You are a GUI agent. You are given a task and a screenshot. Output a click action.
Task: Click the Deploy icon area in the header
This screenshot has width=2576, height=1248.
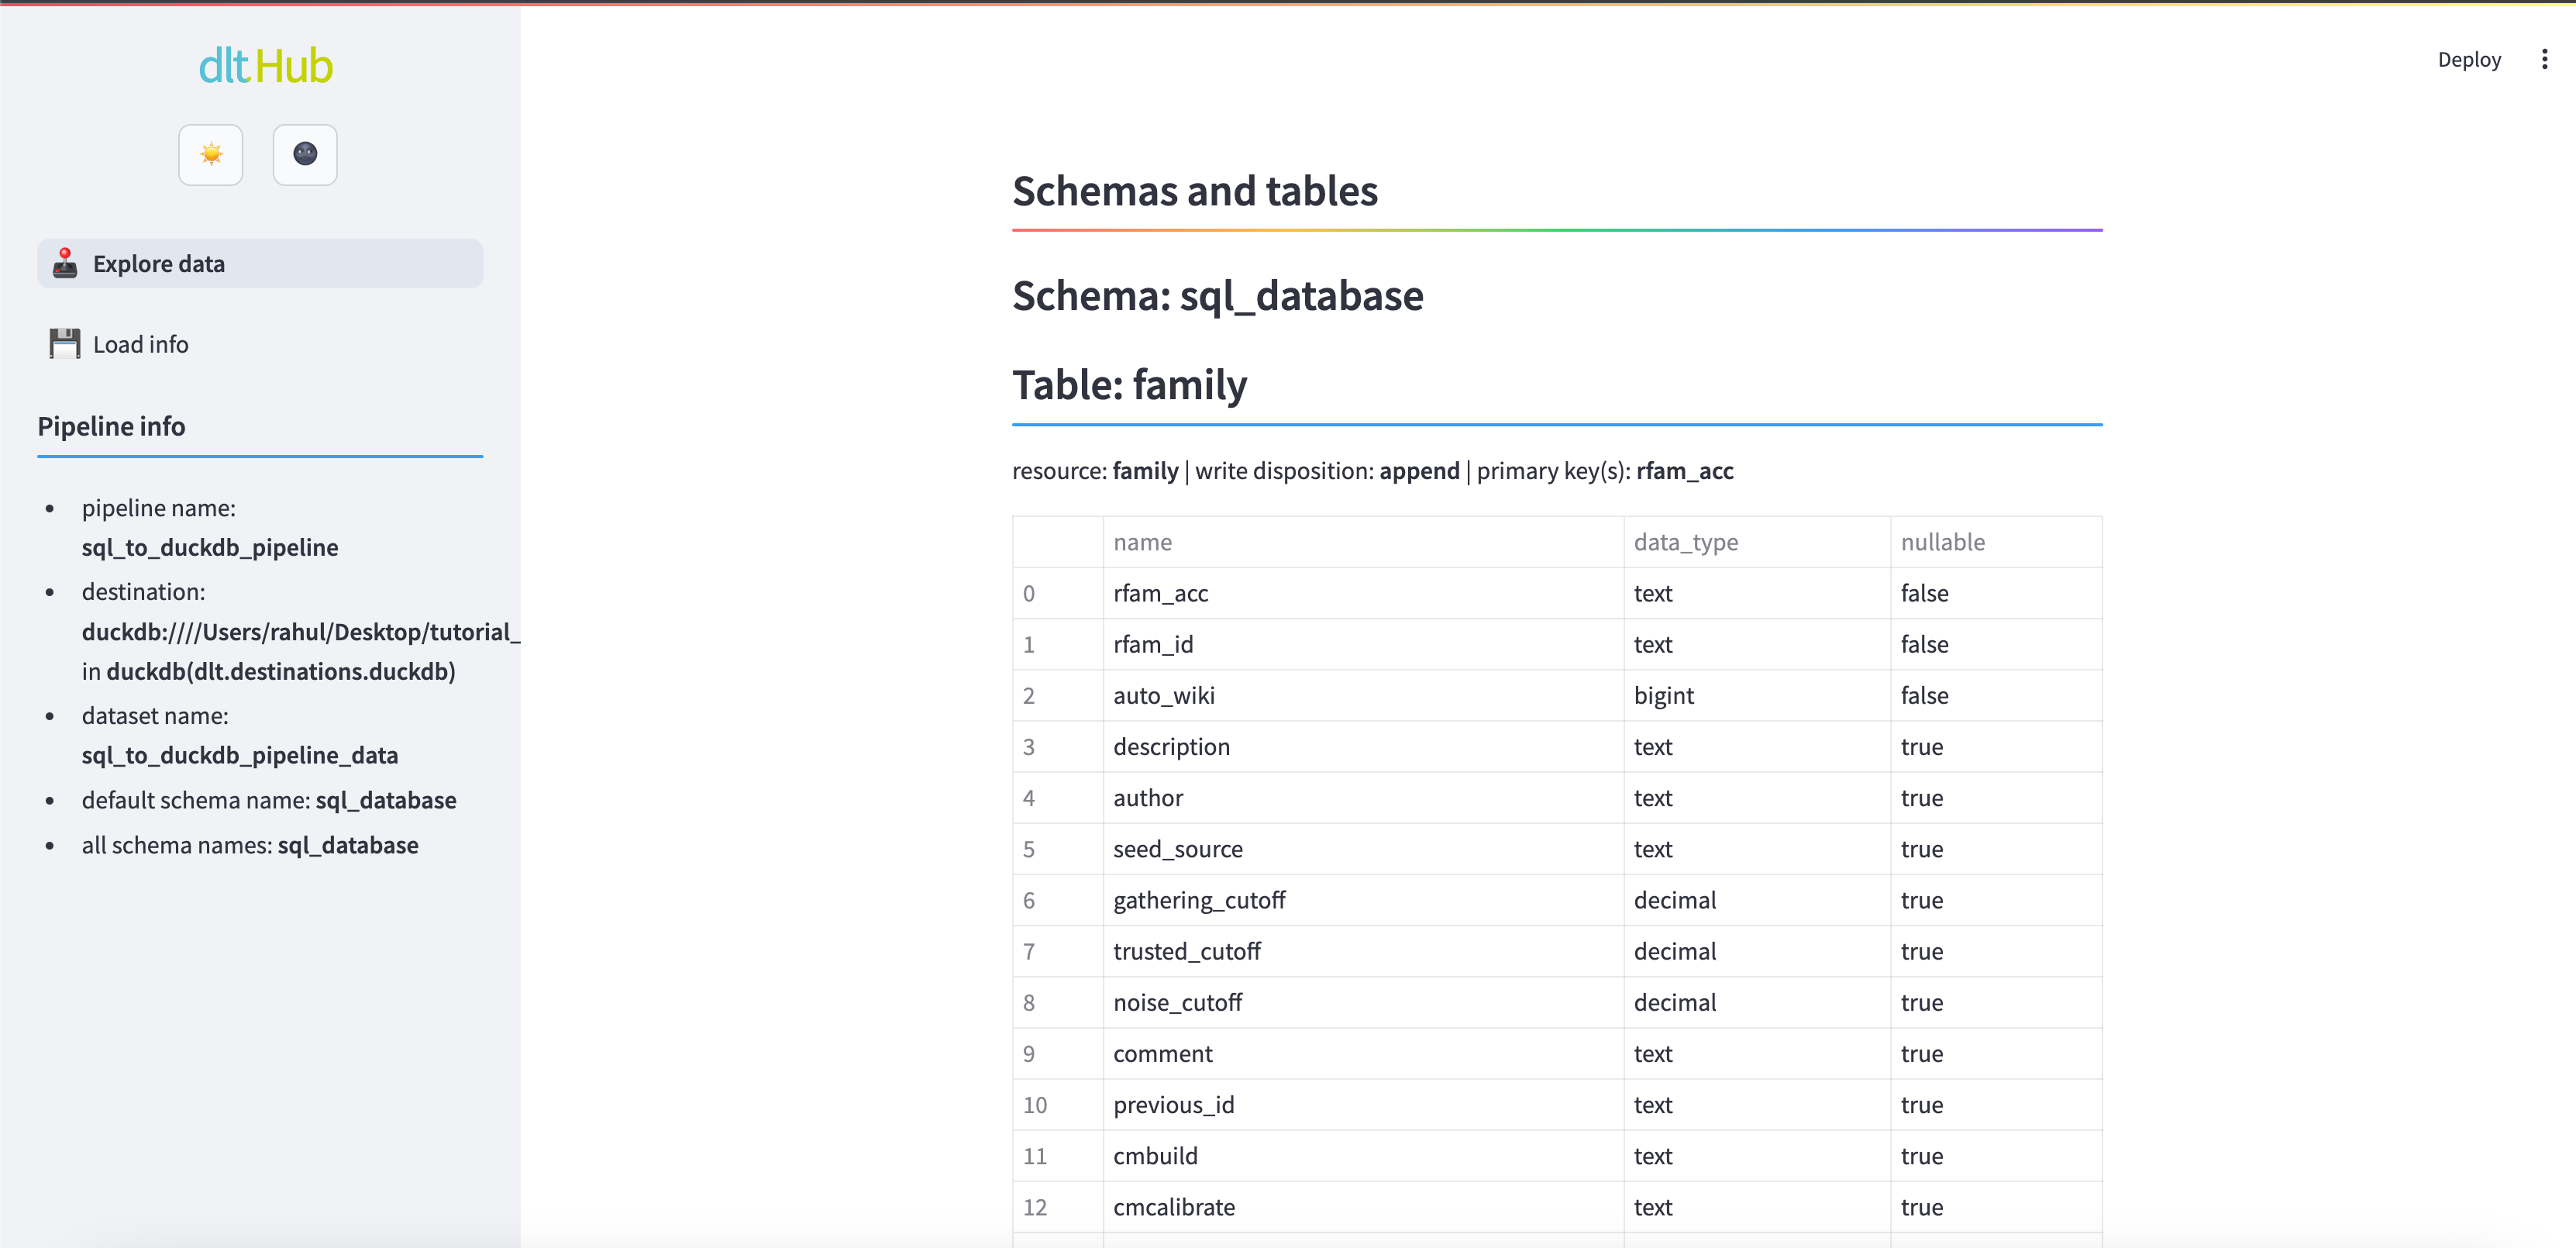click(x=2468, y=59)
